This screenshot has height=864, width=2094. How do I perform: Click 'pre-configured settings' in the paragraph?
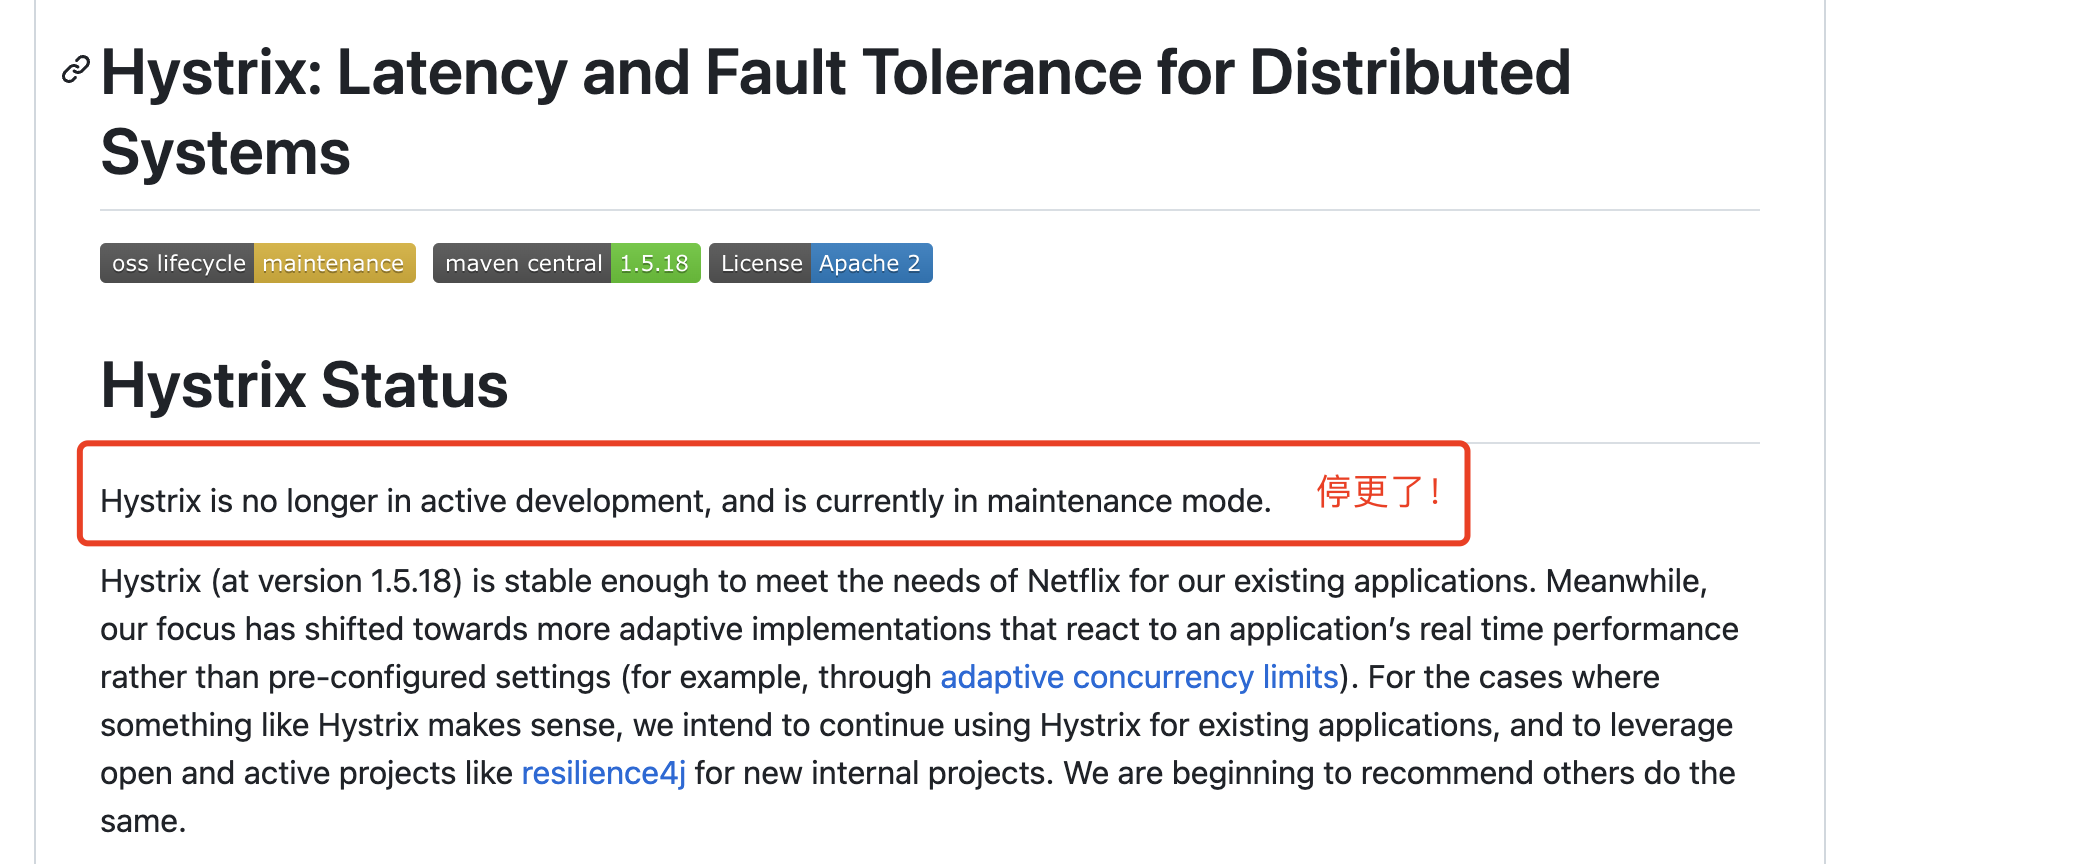tap(439, 677)
